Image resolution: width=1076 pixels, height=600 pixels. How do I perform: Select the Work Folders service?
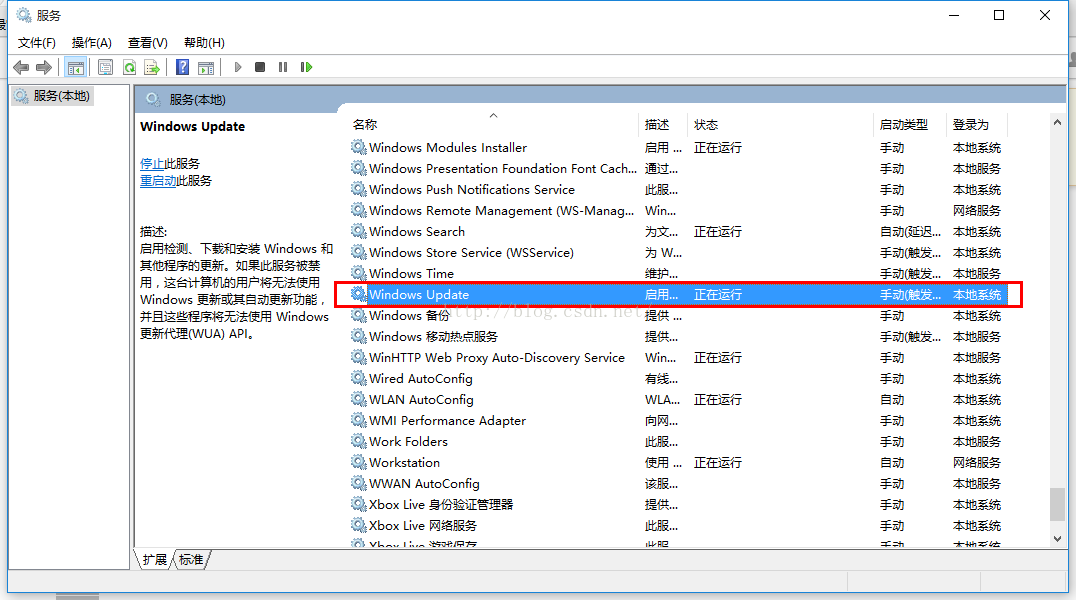click(678, 441)
